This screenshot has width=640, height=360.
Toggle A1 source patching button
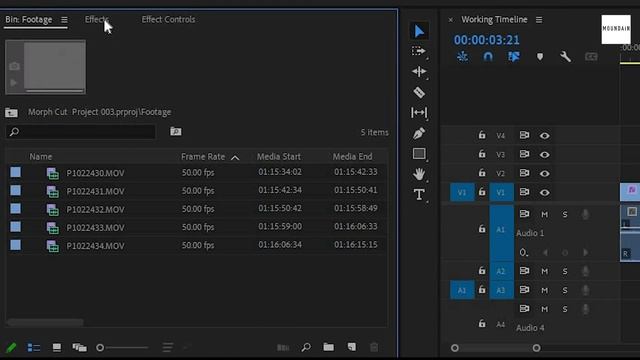tap(462, 290)
